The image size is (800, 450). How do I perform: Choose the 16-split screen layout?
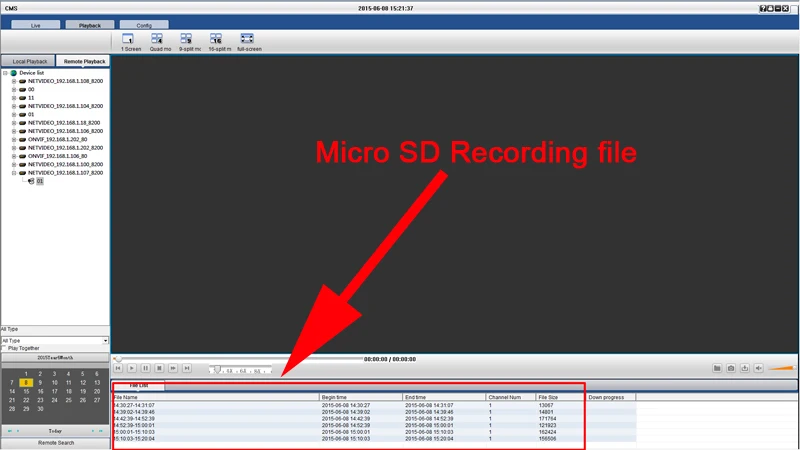point(216,39)
